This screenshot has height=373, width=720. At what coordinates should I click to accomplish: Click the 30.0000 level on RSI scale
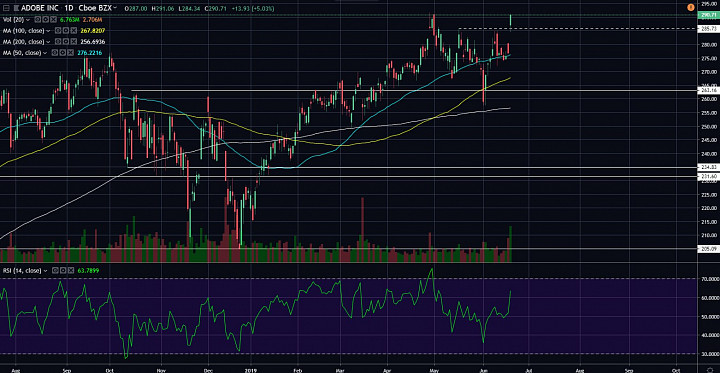coord(709,353)
